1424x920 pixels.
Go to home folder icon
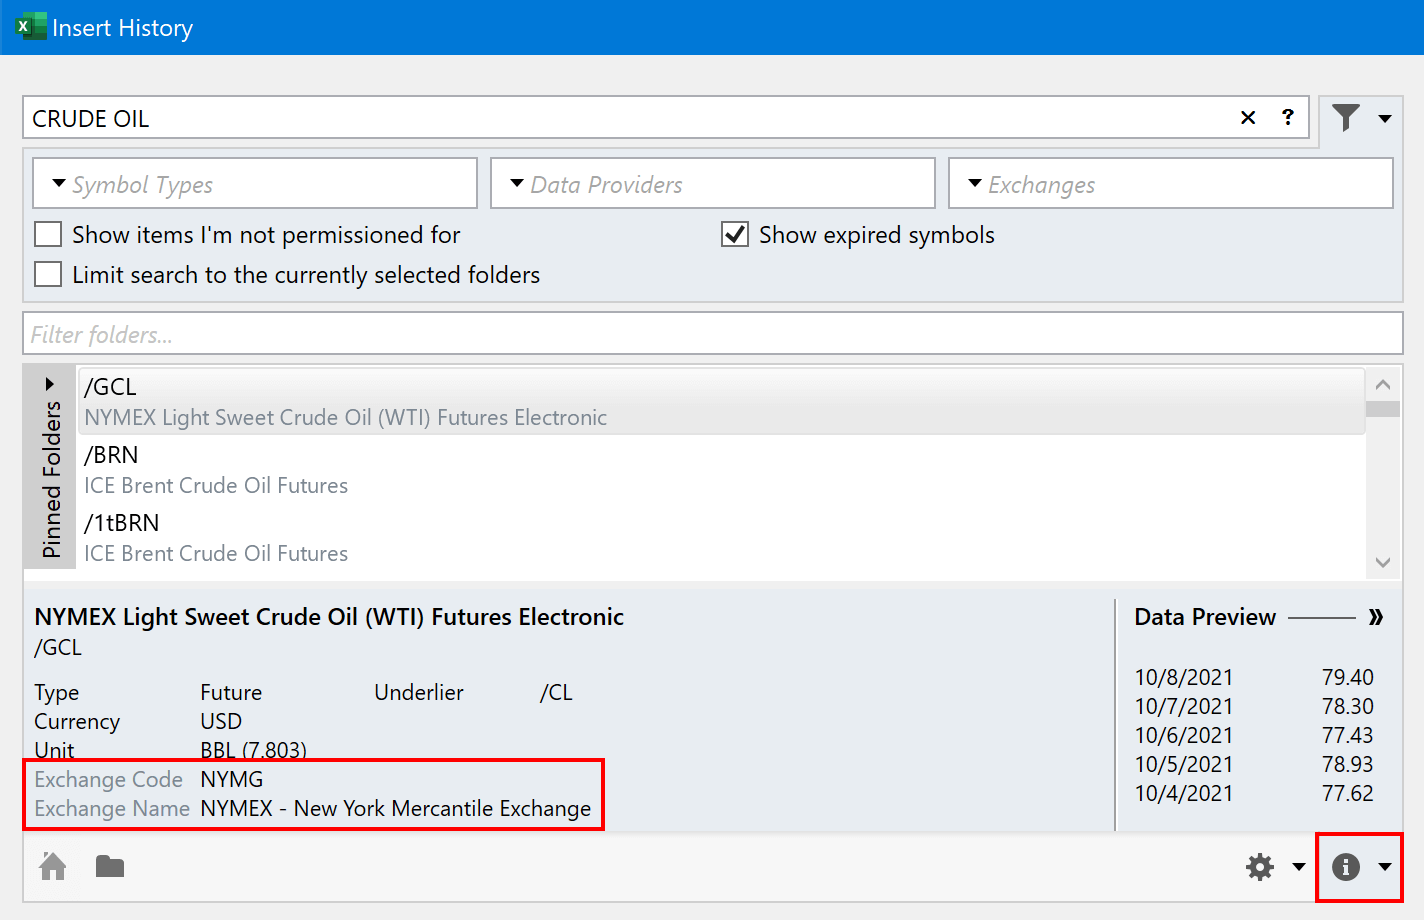click(53, 866)
